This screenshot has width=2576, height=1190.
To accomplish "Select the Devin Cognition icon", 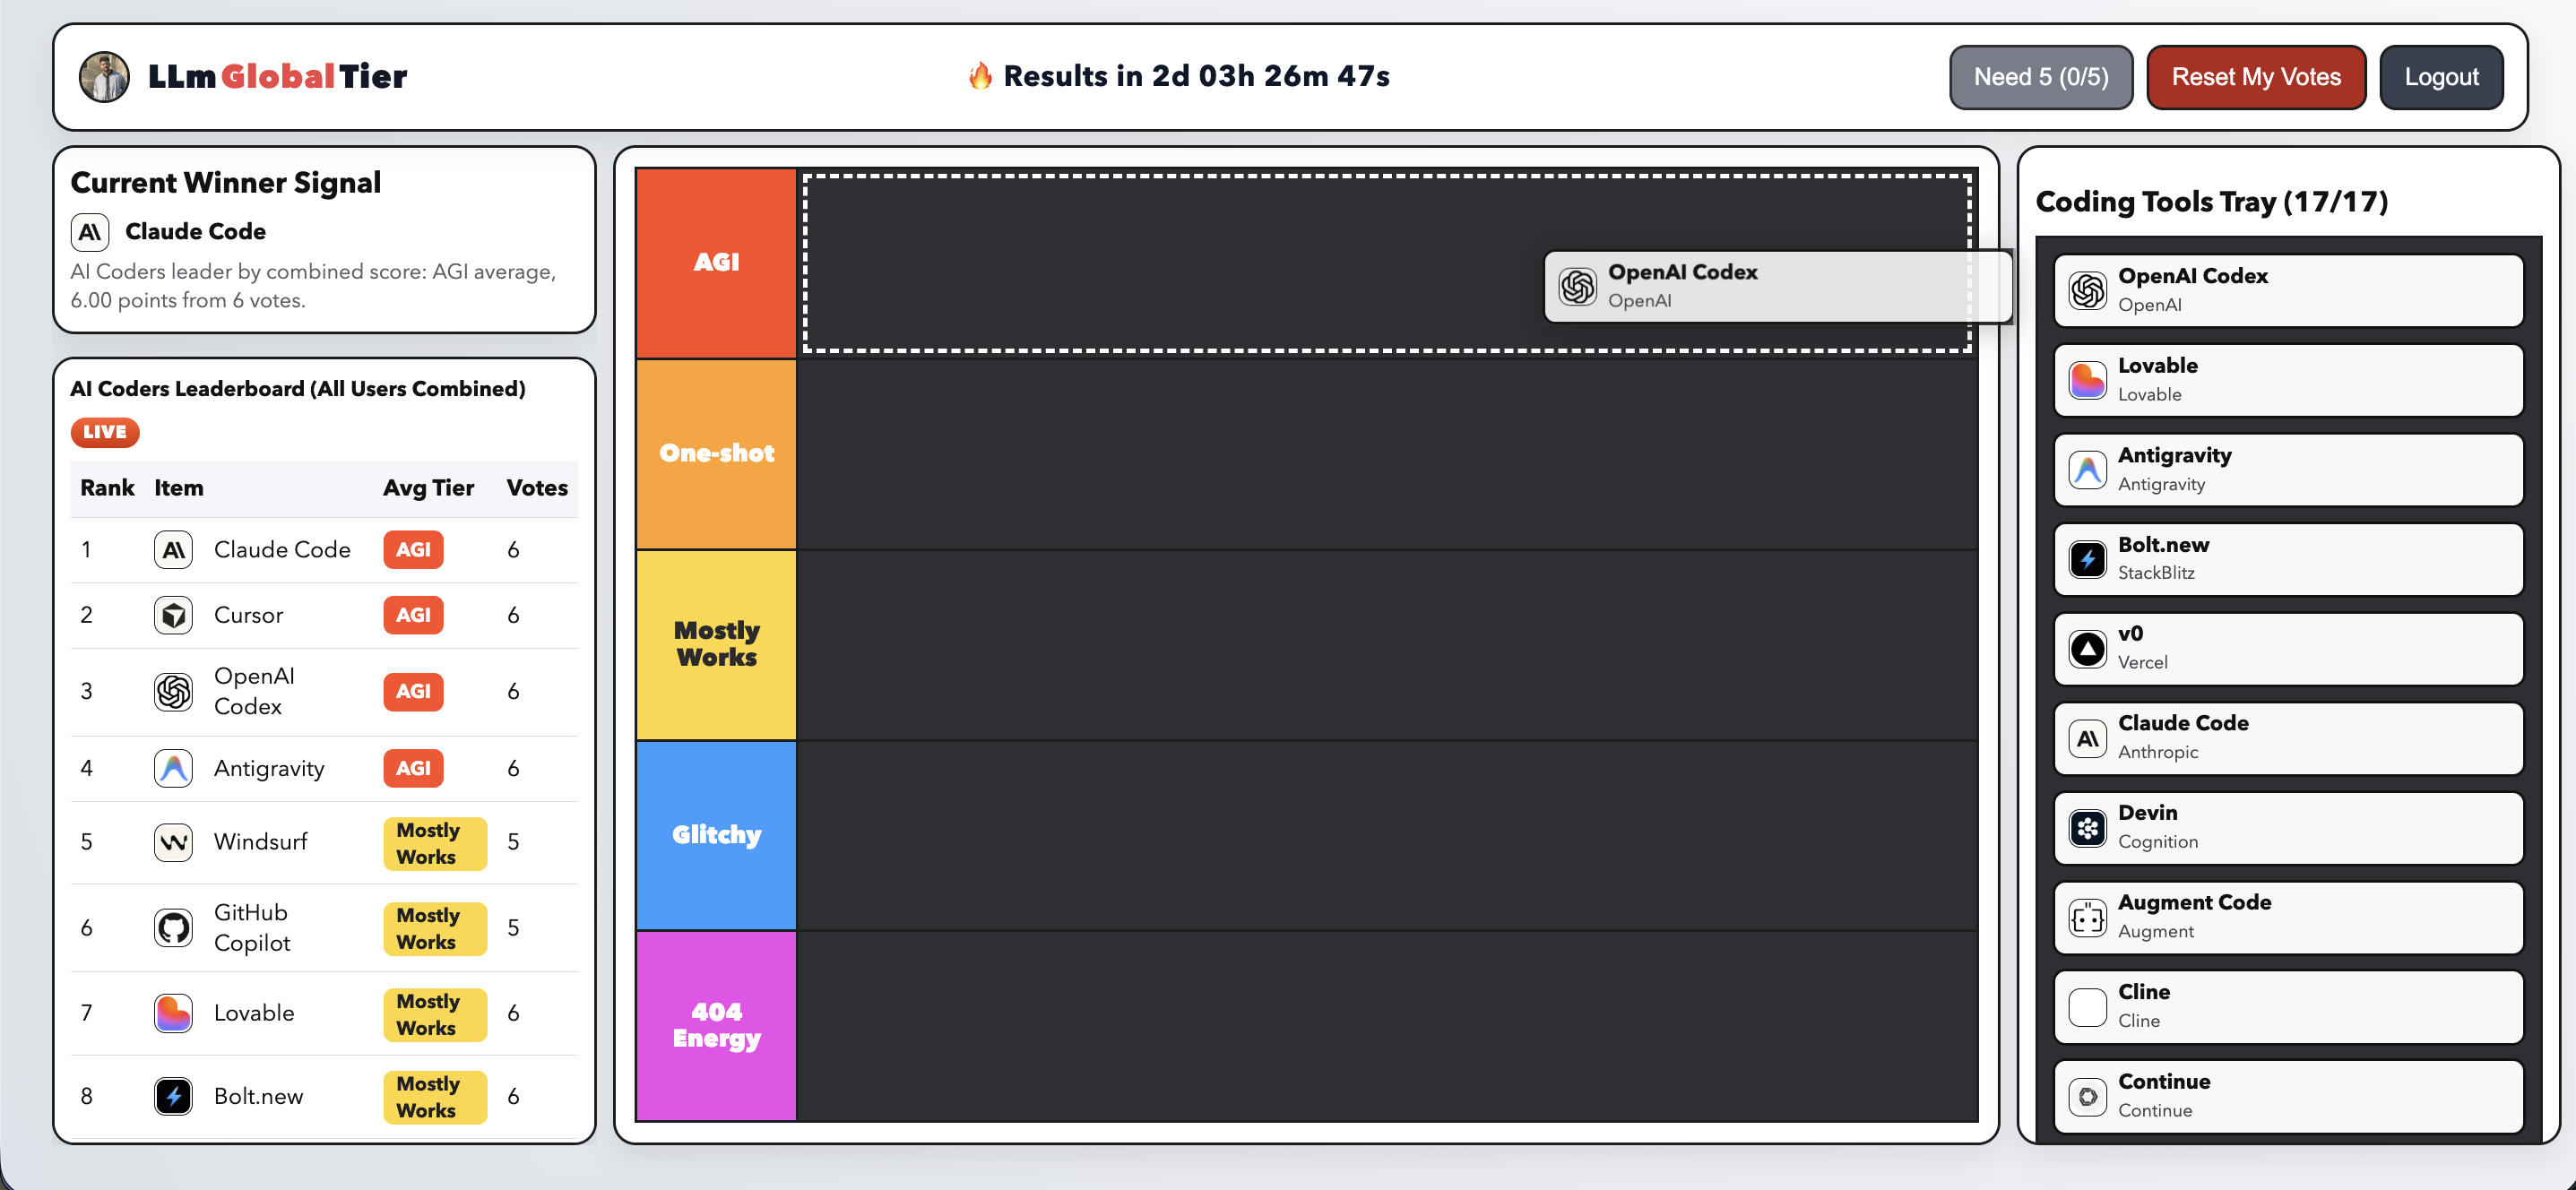I will coord(2088,827).
